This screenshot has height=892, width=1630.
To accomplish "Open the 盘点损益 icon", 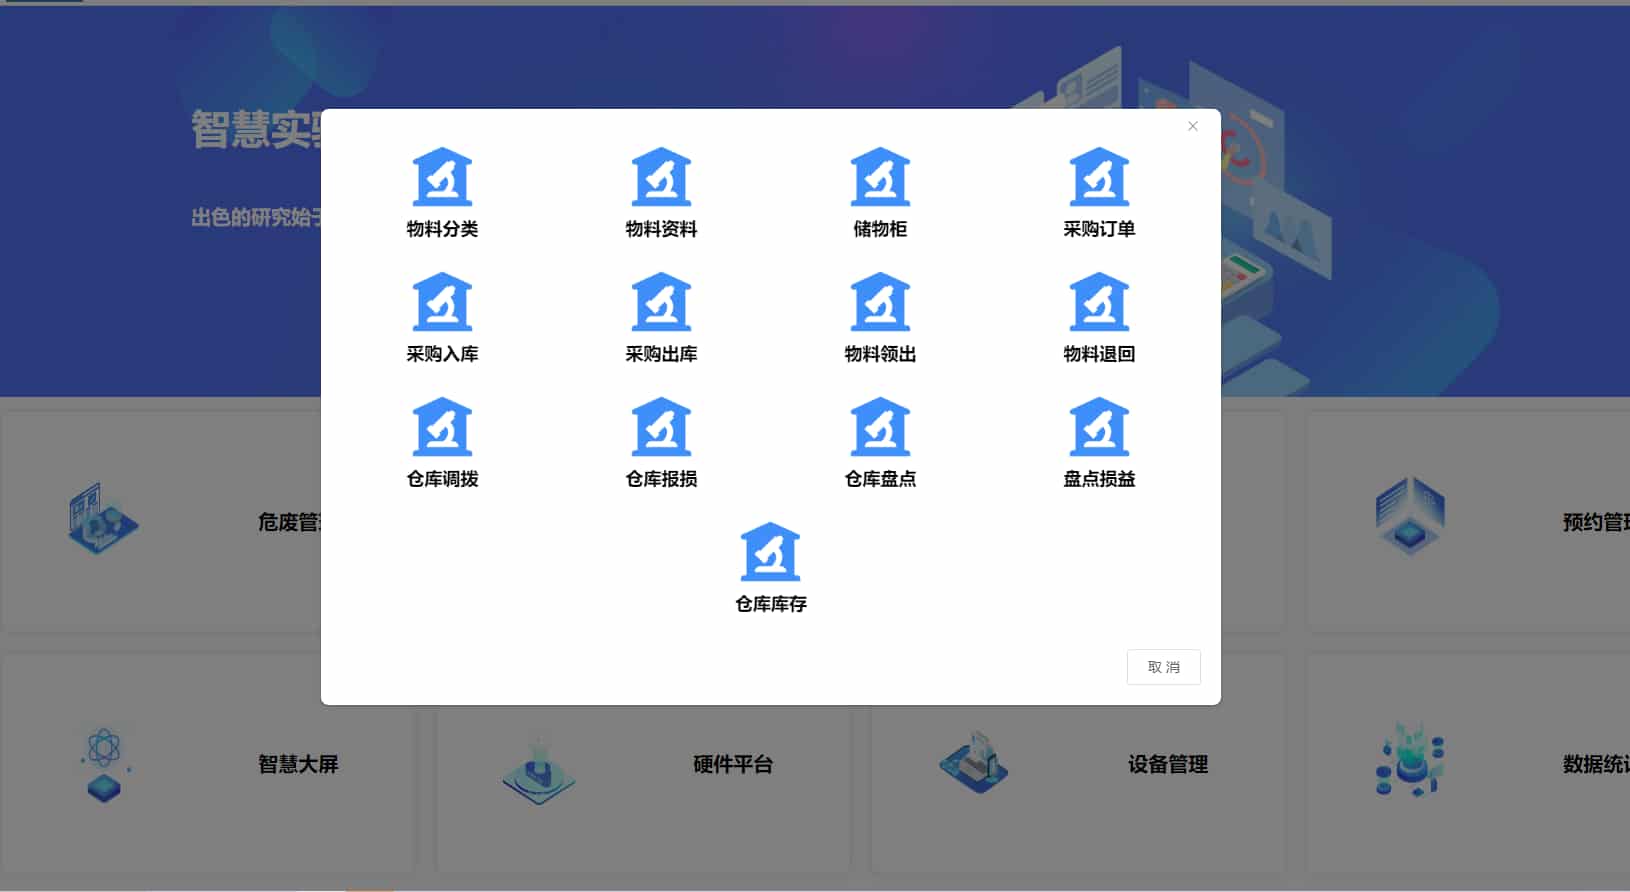I will pos(1099,426).
